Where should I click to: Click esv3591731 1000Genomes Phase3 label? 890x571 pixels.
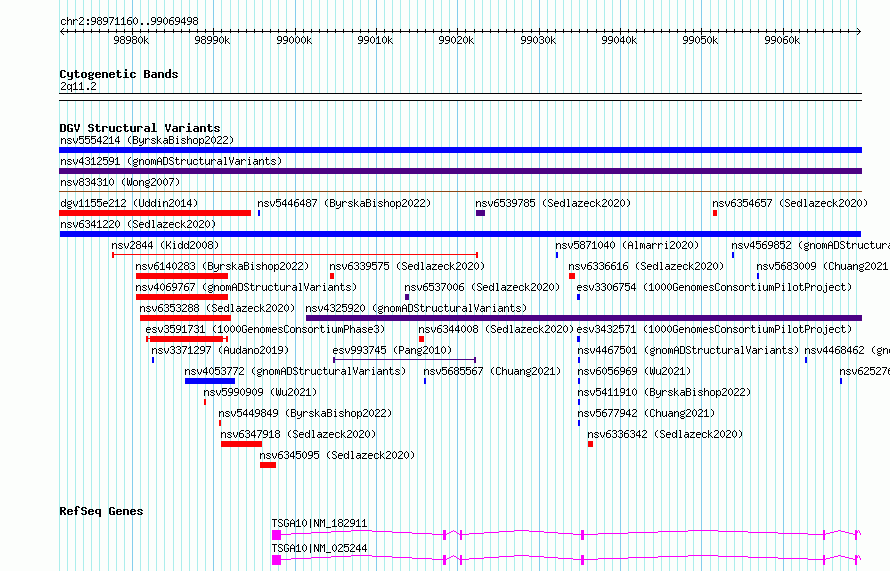[265, 329]
